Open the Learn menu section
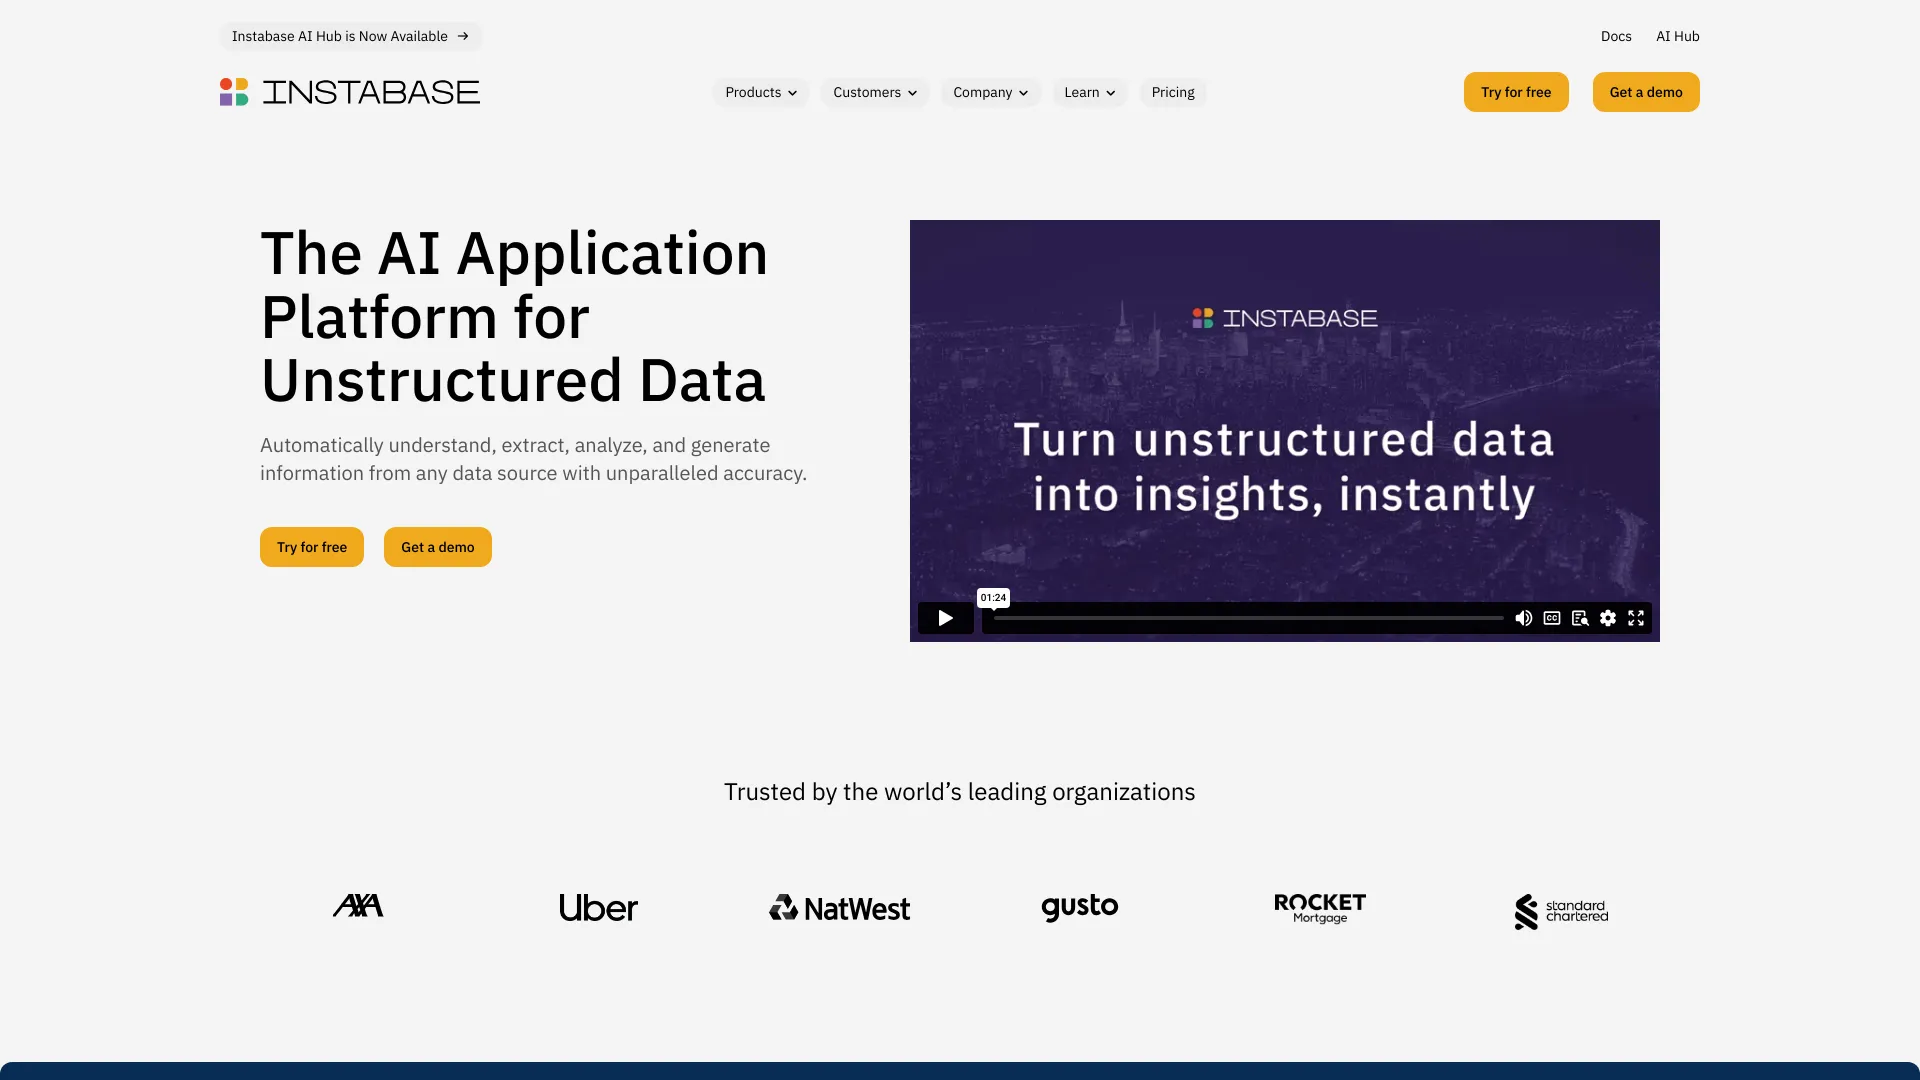This screenshot has height=1080, width=1920. click(x=1089, y=92)
